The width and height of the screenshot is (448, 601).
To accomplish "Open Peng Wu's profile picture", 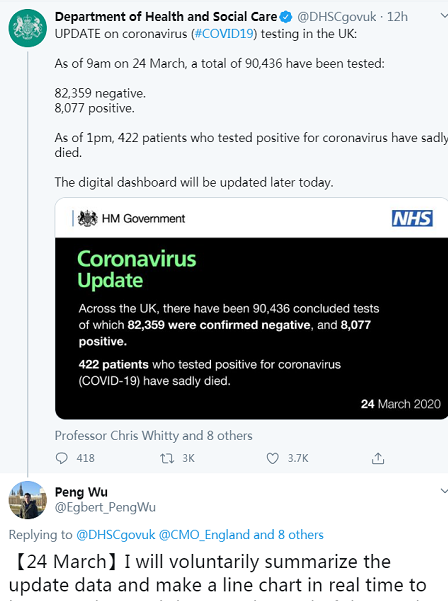I will [28, 500].
